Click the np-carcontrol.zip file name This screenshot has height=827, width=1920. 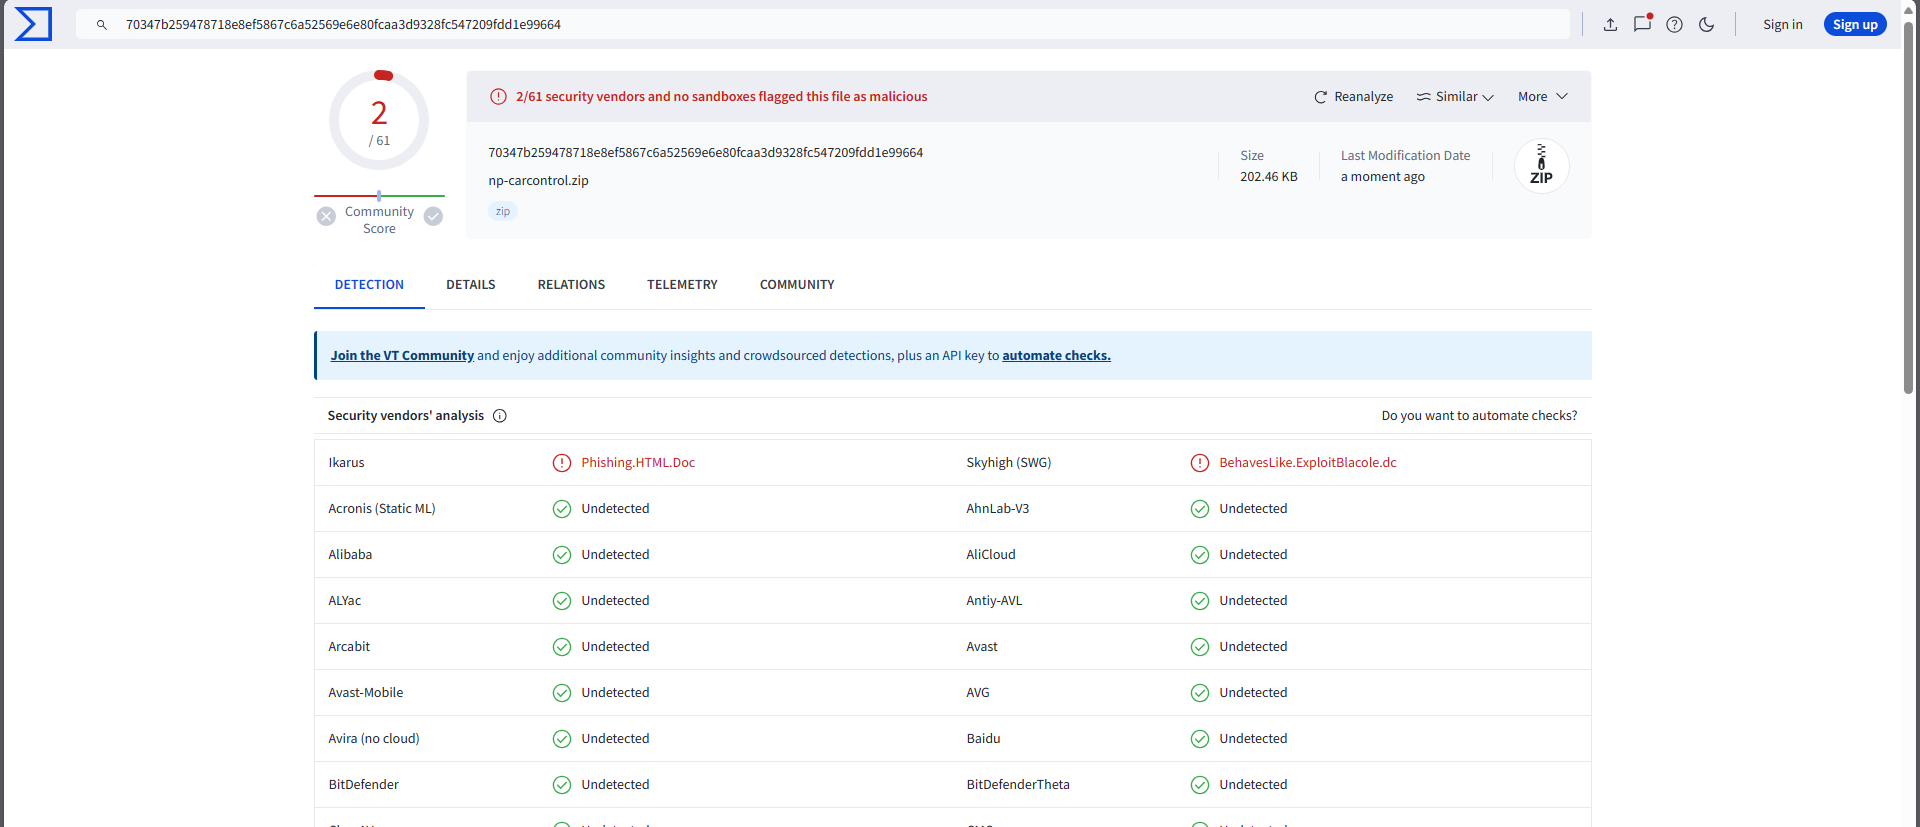tap(538, 181)
